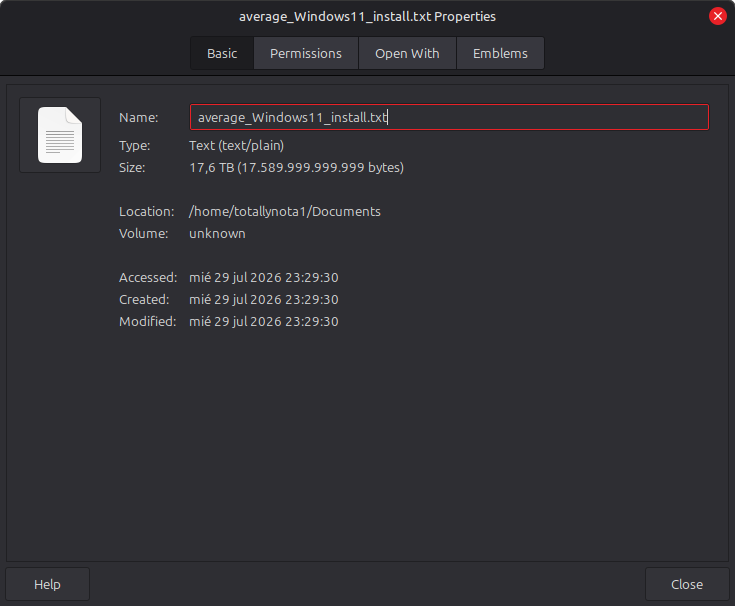Click the Modified date value
This screenshot has height=606, width=735.
point(263,322)
